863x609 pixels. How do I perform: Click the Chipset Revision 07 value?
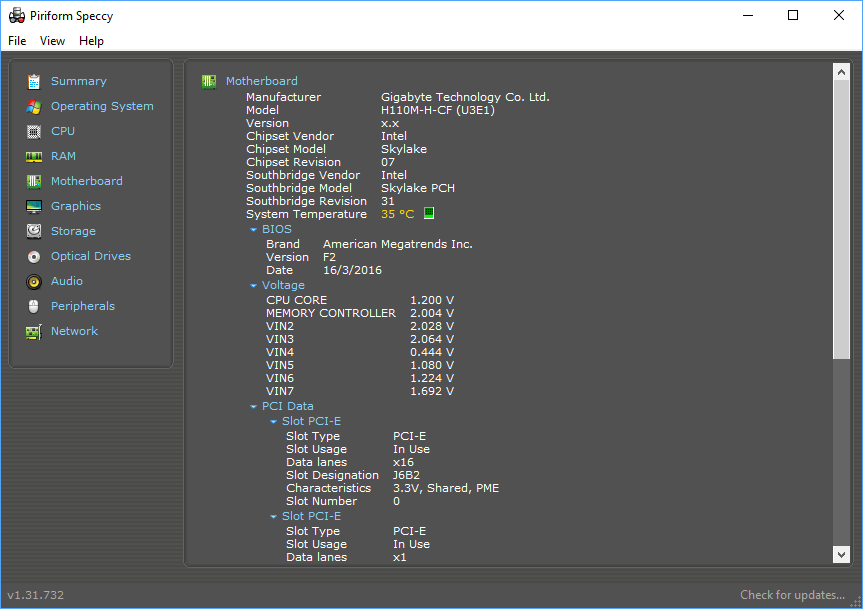[387, 162]
